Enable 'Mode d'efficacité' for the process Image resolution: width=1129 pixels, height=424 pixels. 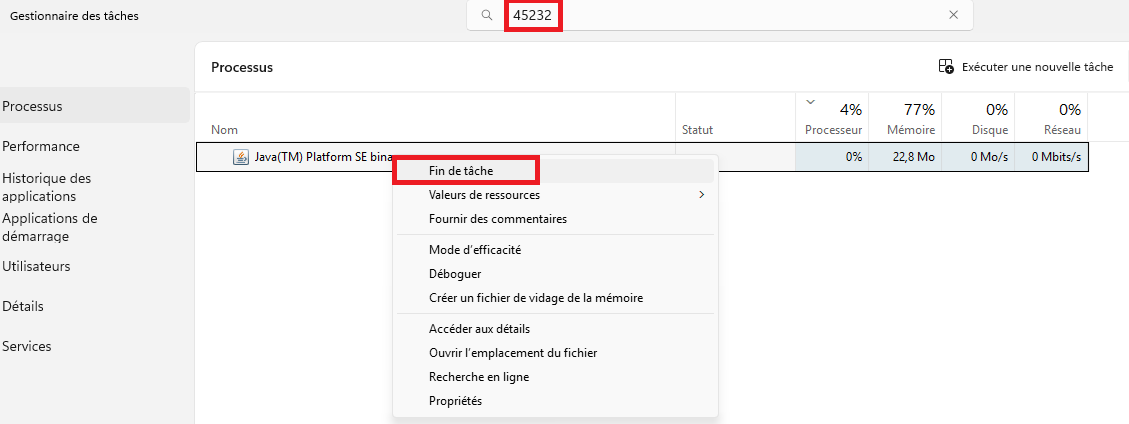coord(474,249)
